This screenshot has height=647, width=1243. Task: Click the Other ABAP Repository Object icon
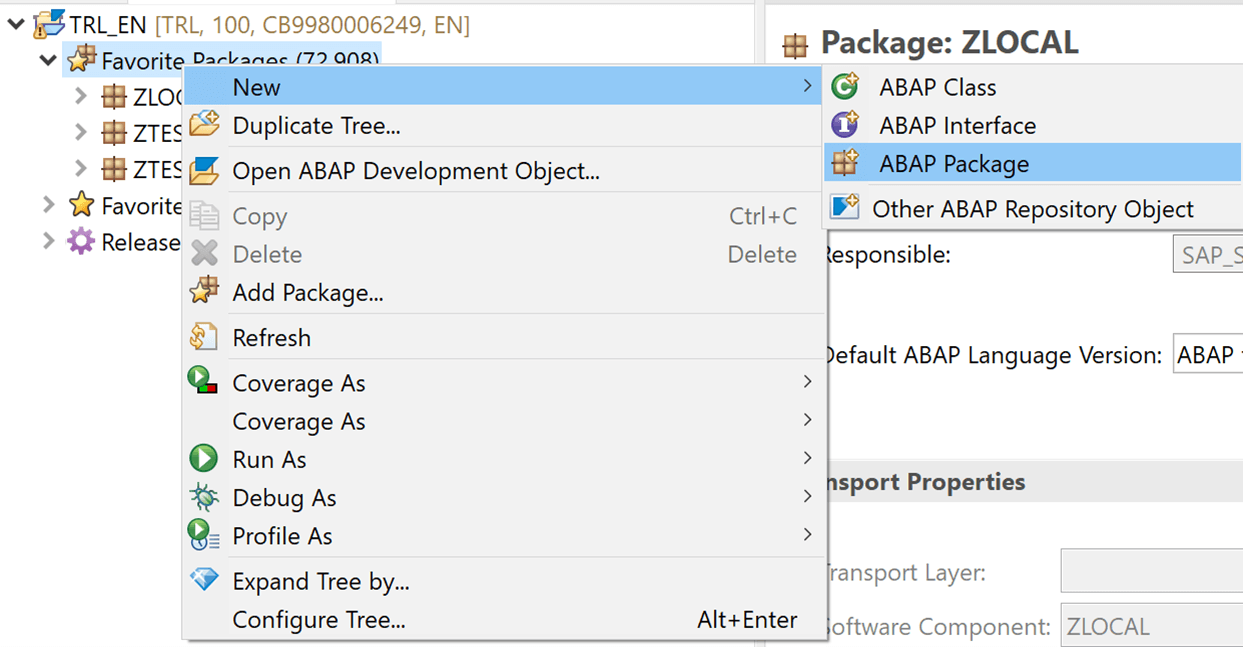pyautogui.click(x=845, y=208)
